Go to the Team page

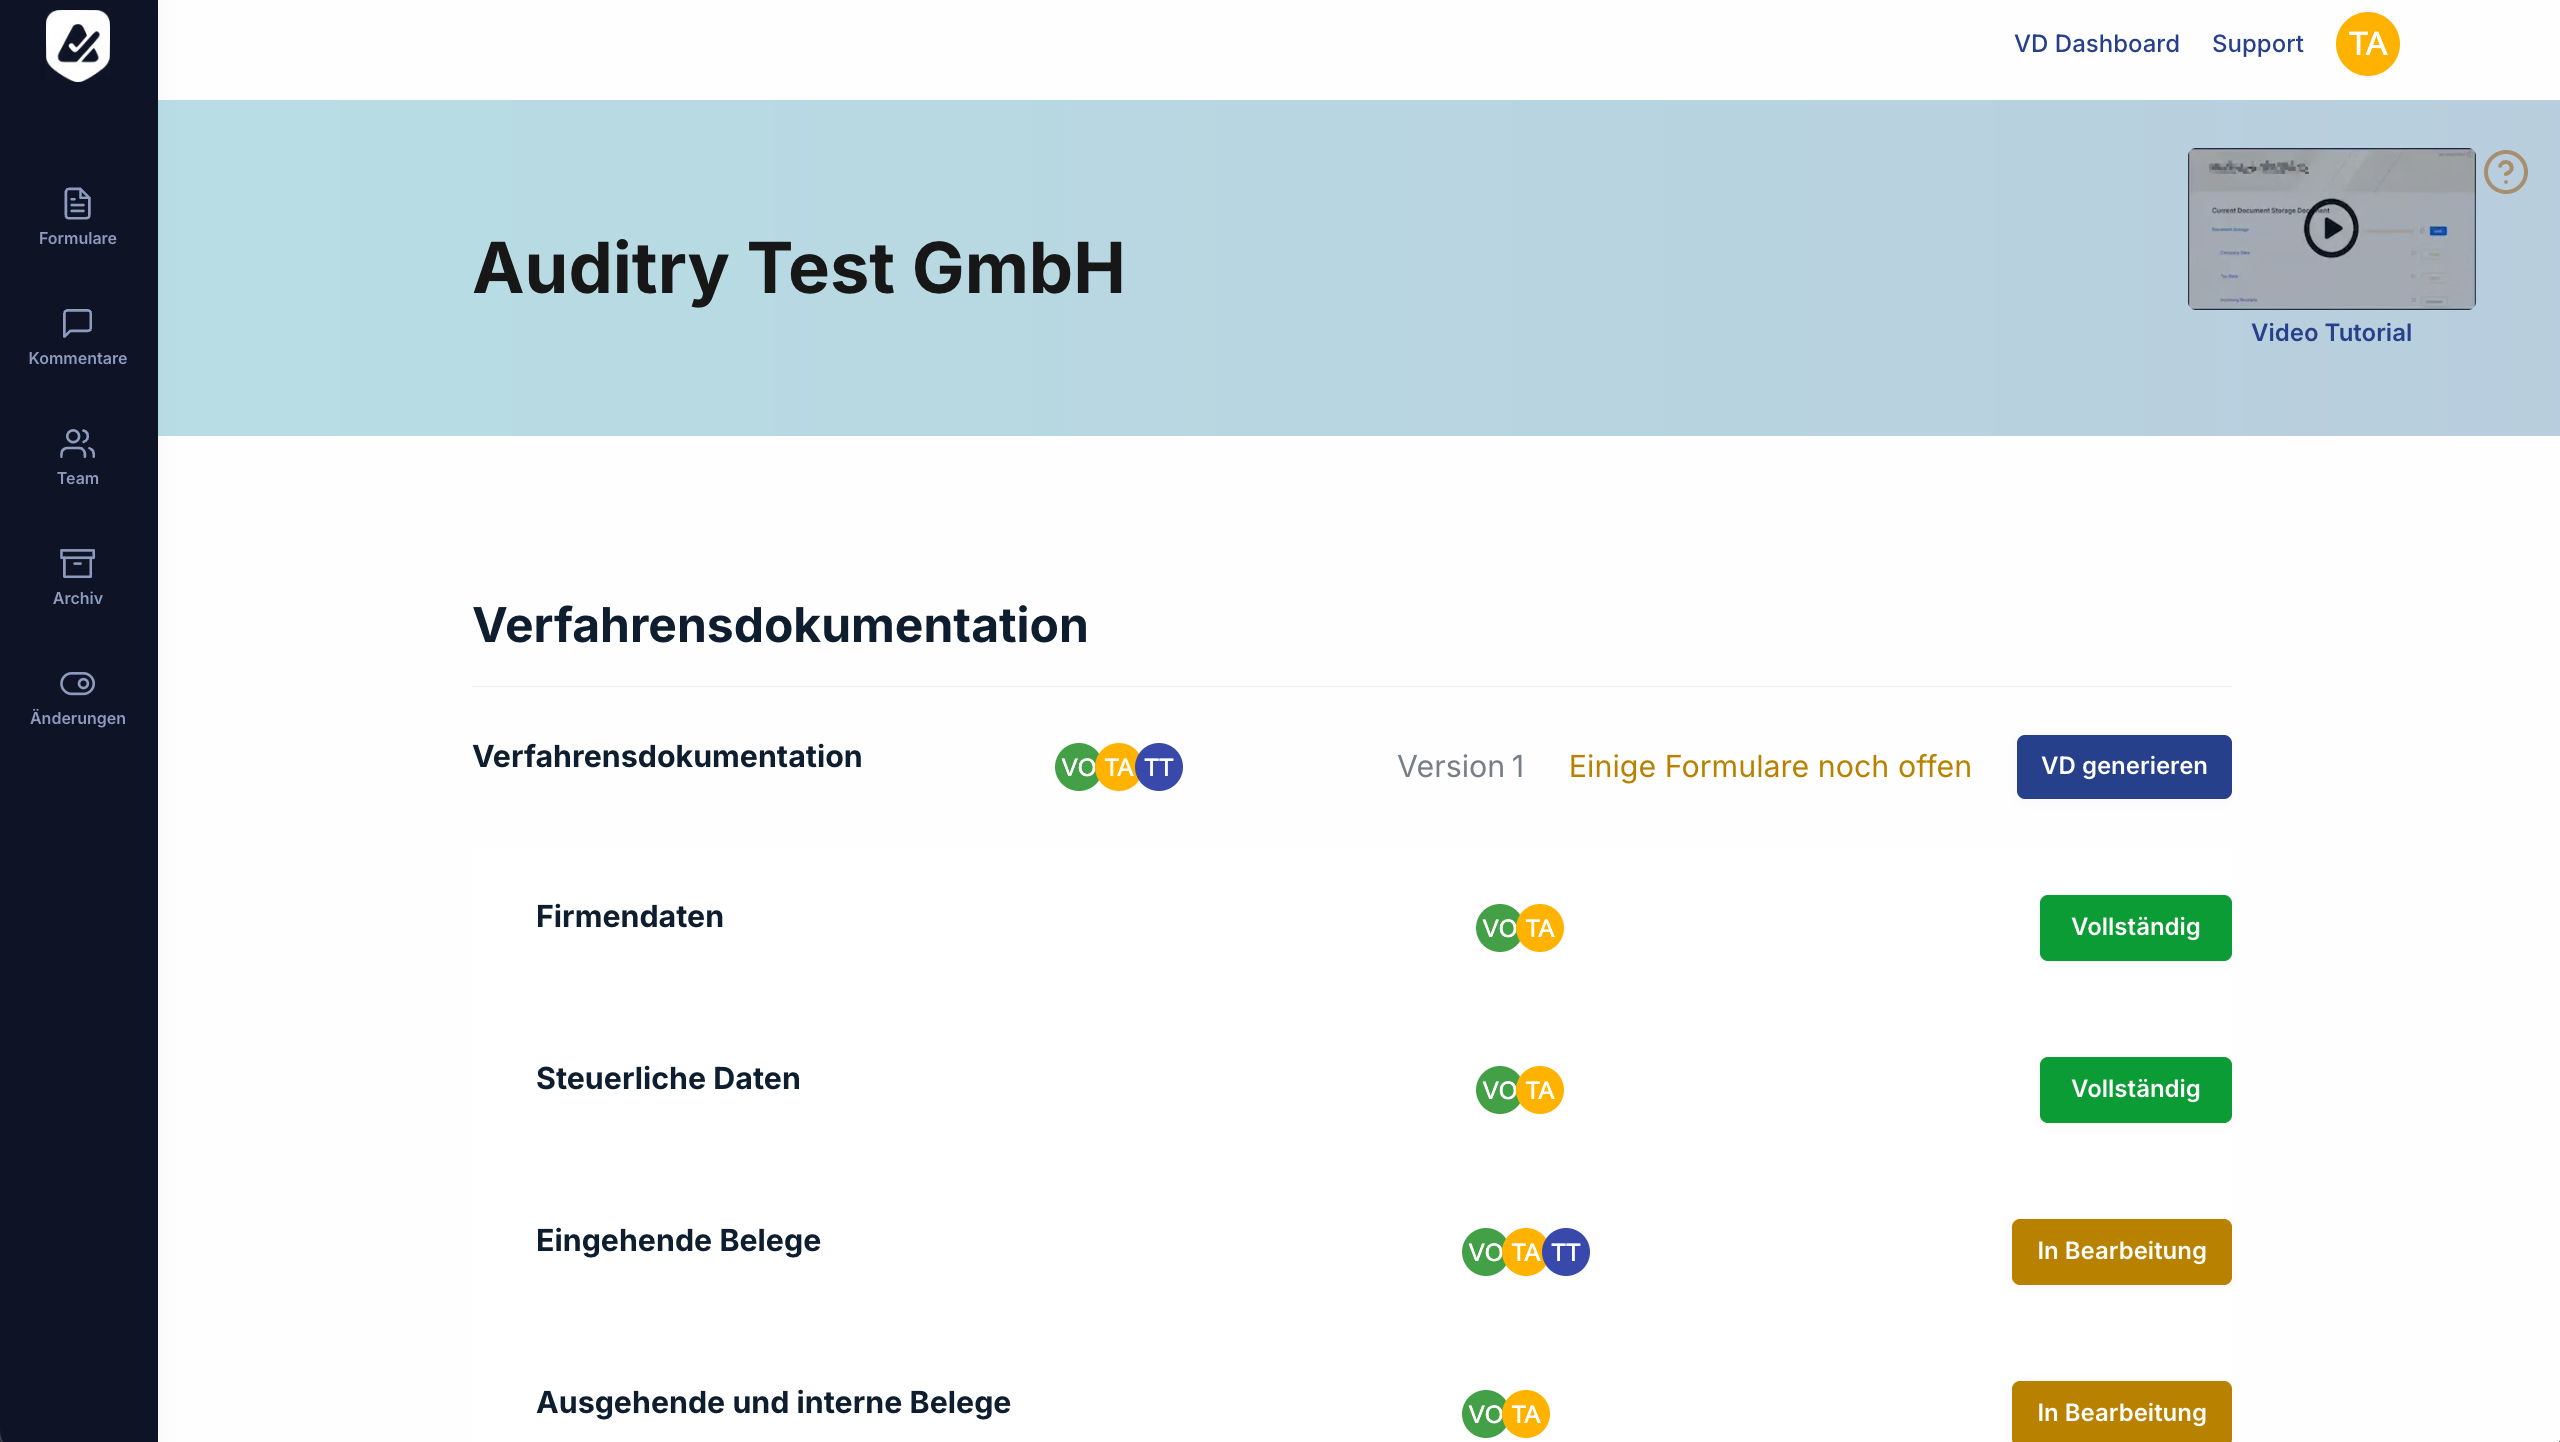[78, 457]
